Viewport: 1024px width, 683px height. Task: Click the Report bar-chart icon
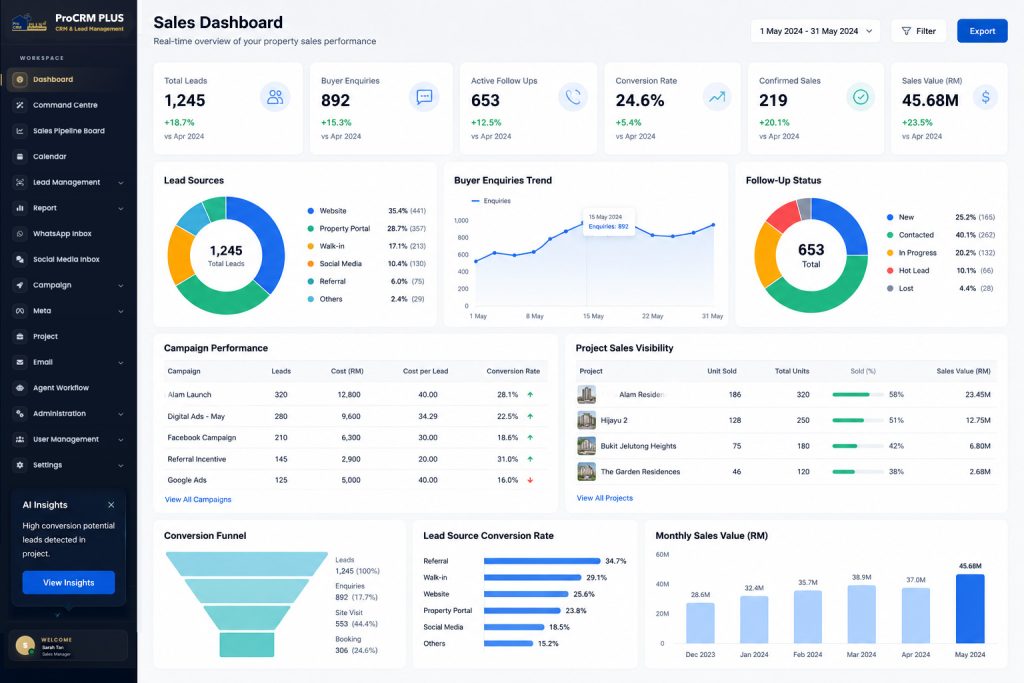pos(20,208)
